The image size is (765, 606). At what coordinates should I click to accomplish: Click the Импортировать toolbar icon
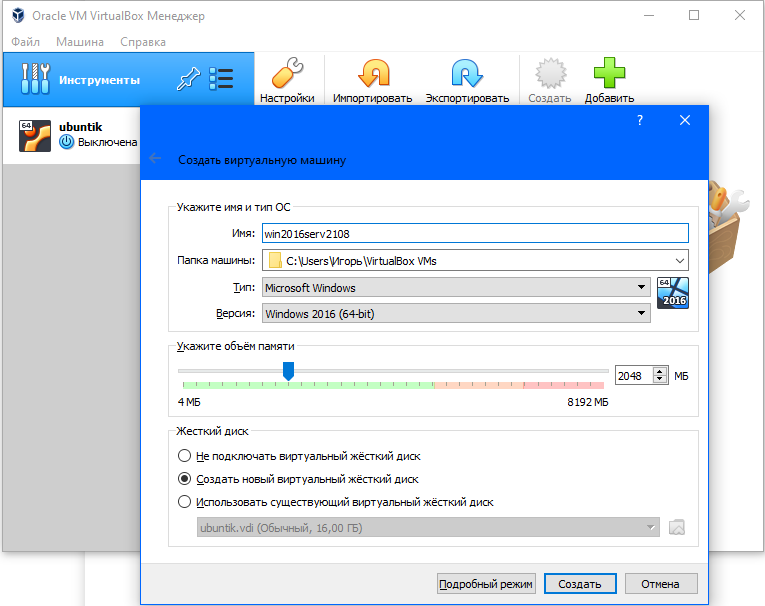tap(373, 73)
